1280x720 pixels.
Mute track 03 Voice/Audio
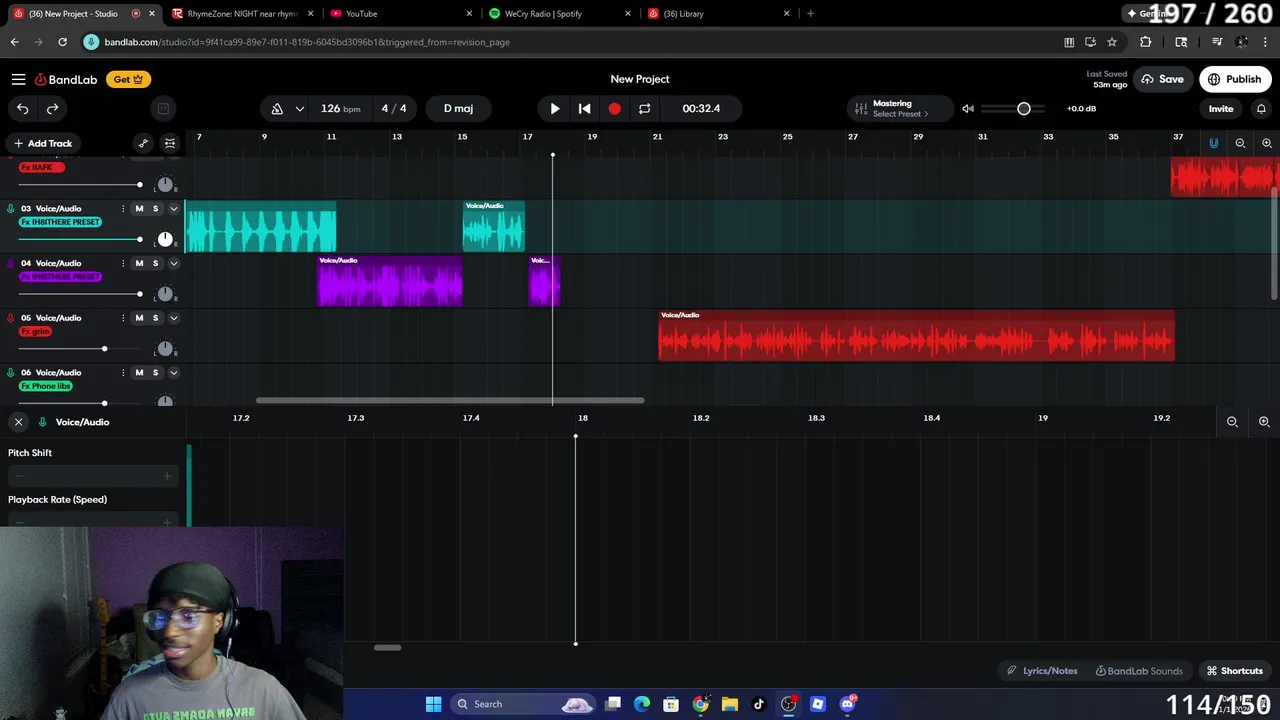pyautogui.click(x=139, y=209)
